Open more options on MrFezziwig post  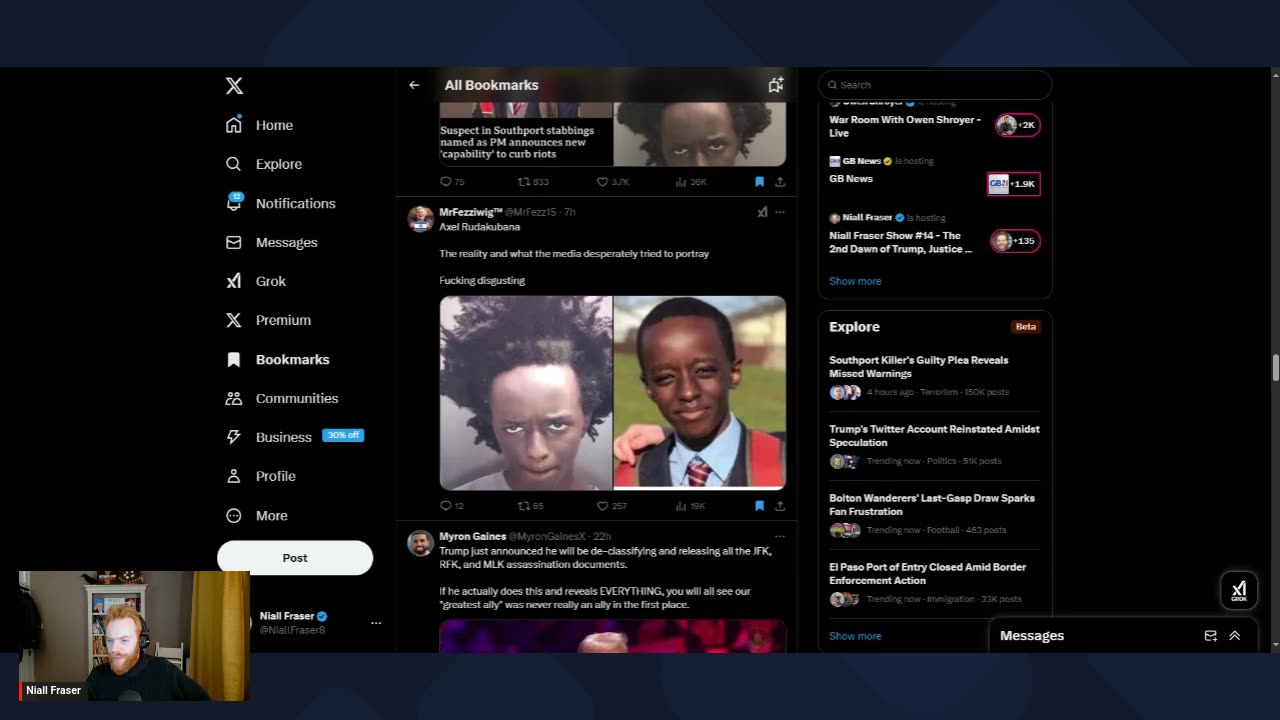pyautogui.click(x=780, y=212)
